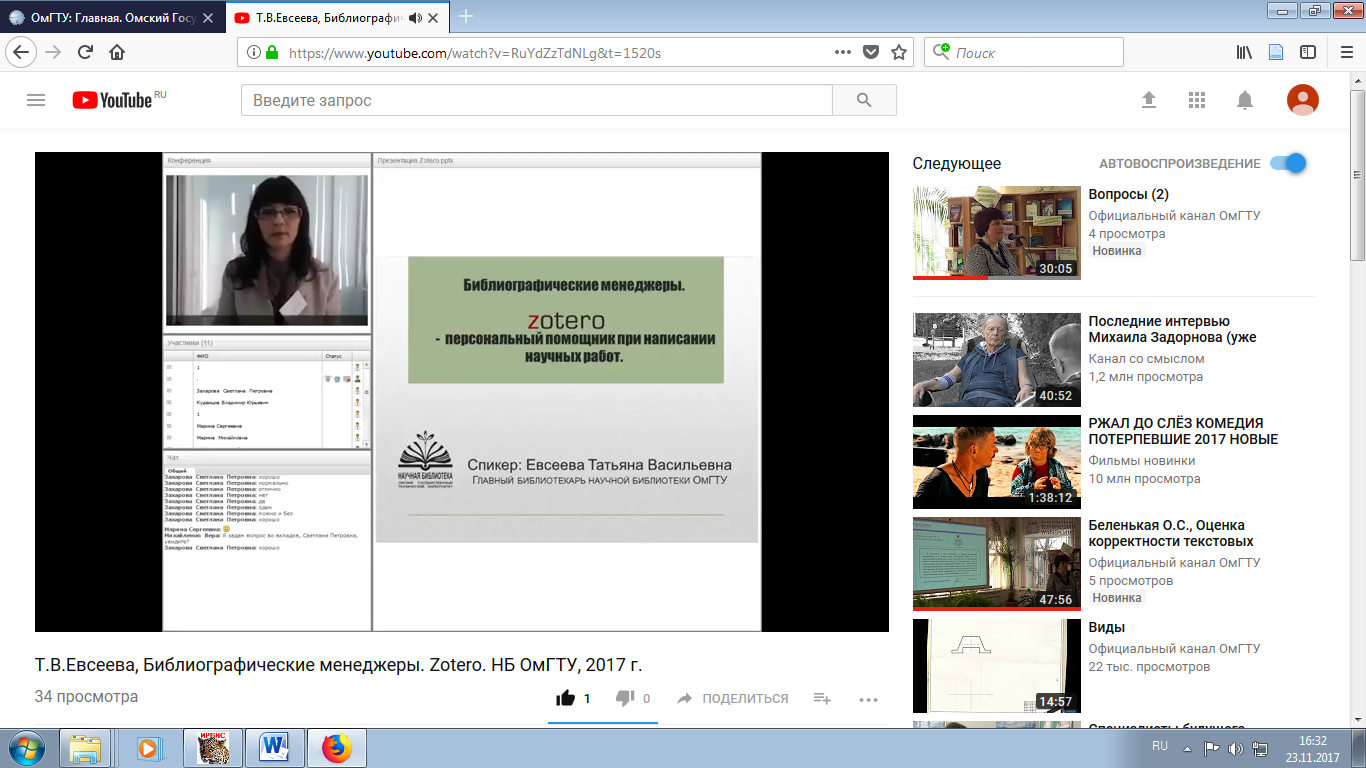Screen dimensions: 1366x768
Task: Expand the page actions three-dot menu
Action: 843,53
